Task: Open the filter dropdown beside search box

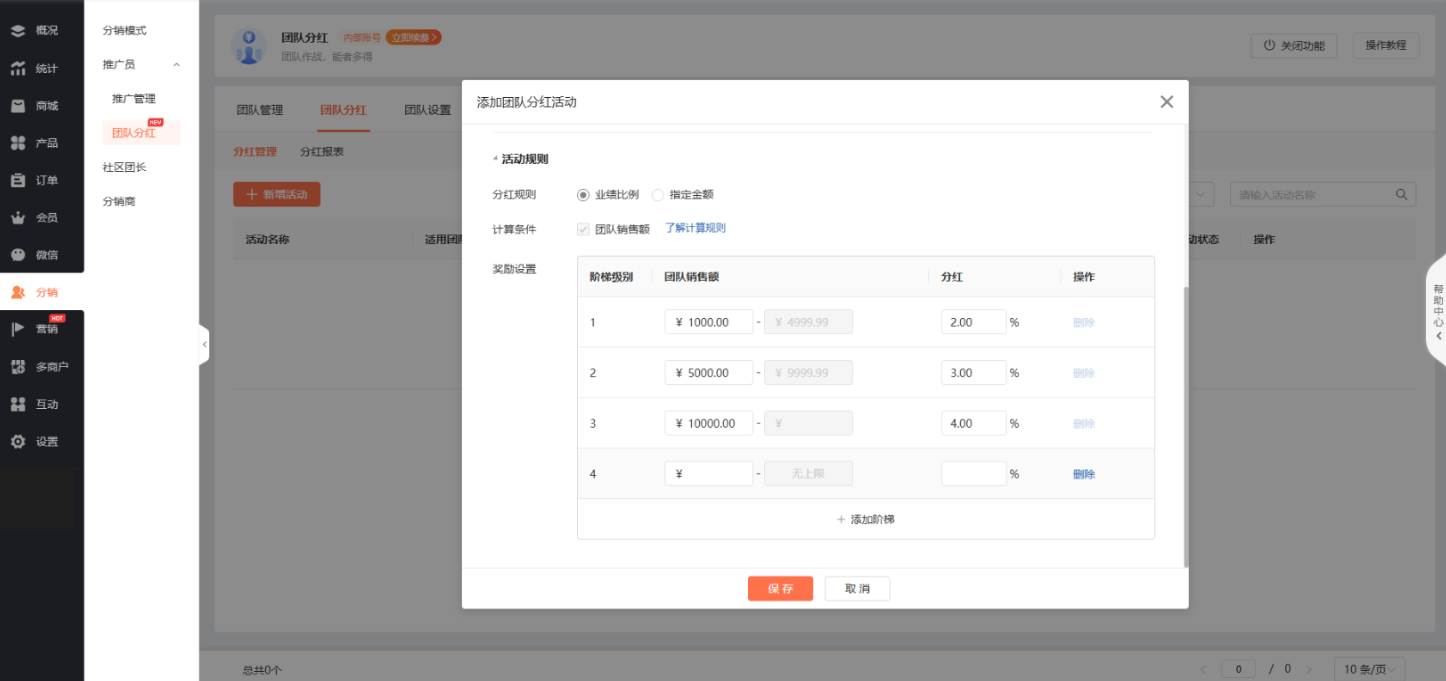Action: tap(1201, 194)
